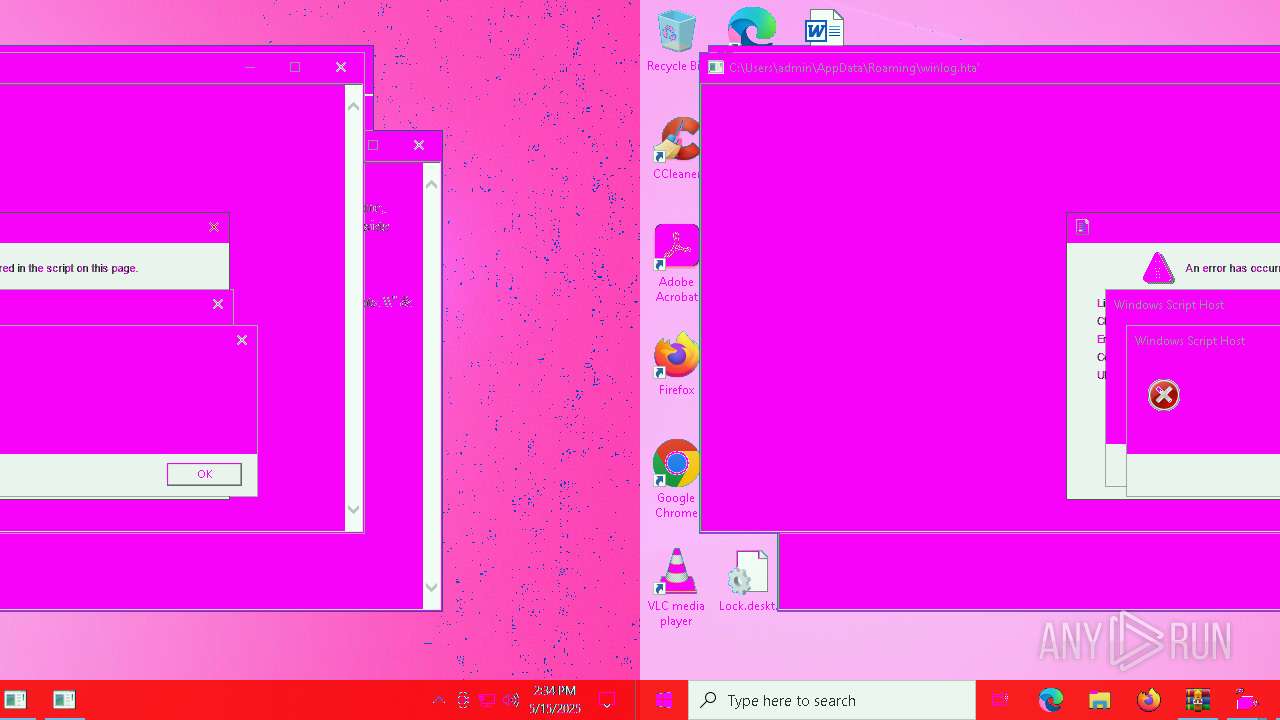This screenshot has width=1280, height=720.
Task: Click the warning triangle in the error dialog
Action: [1158, 268]
